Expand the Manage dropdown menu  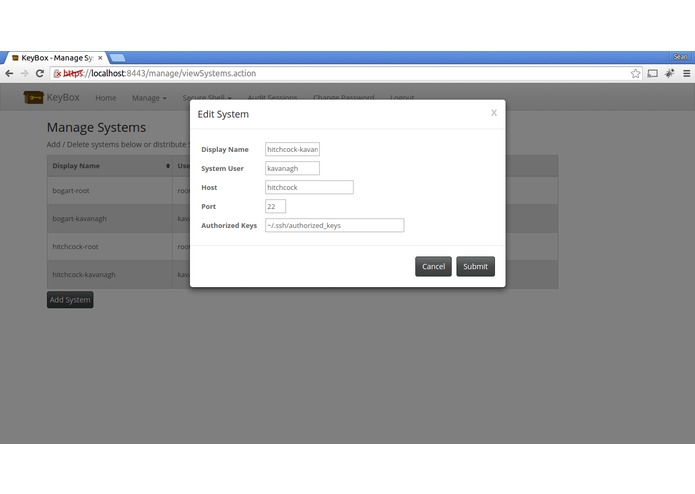(x=149, y=98)
